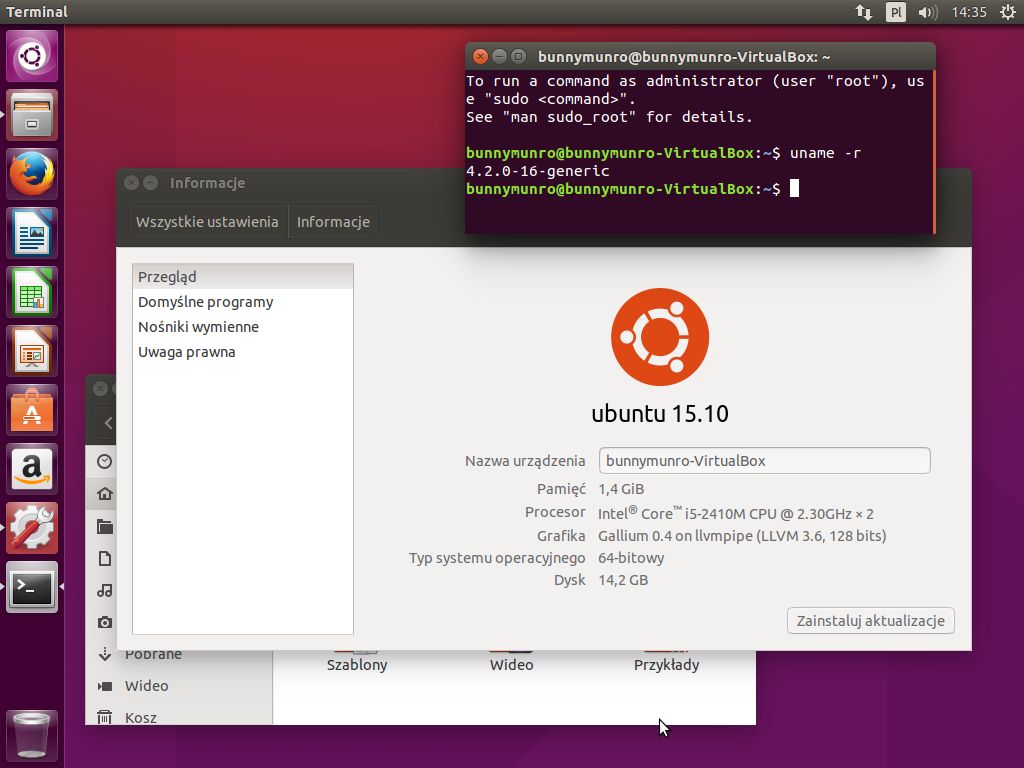Focus Terminal from the launcher
Screen dimensions: 1024x768
(x=32, y=587)
